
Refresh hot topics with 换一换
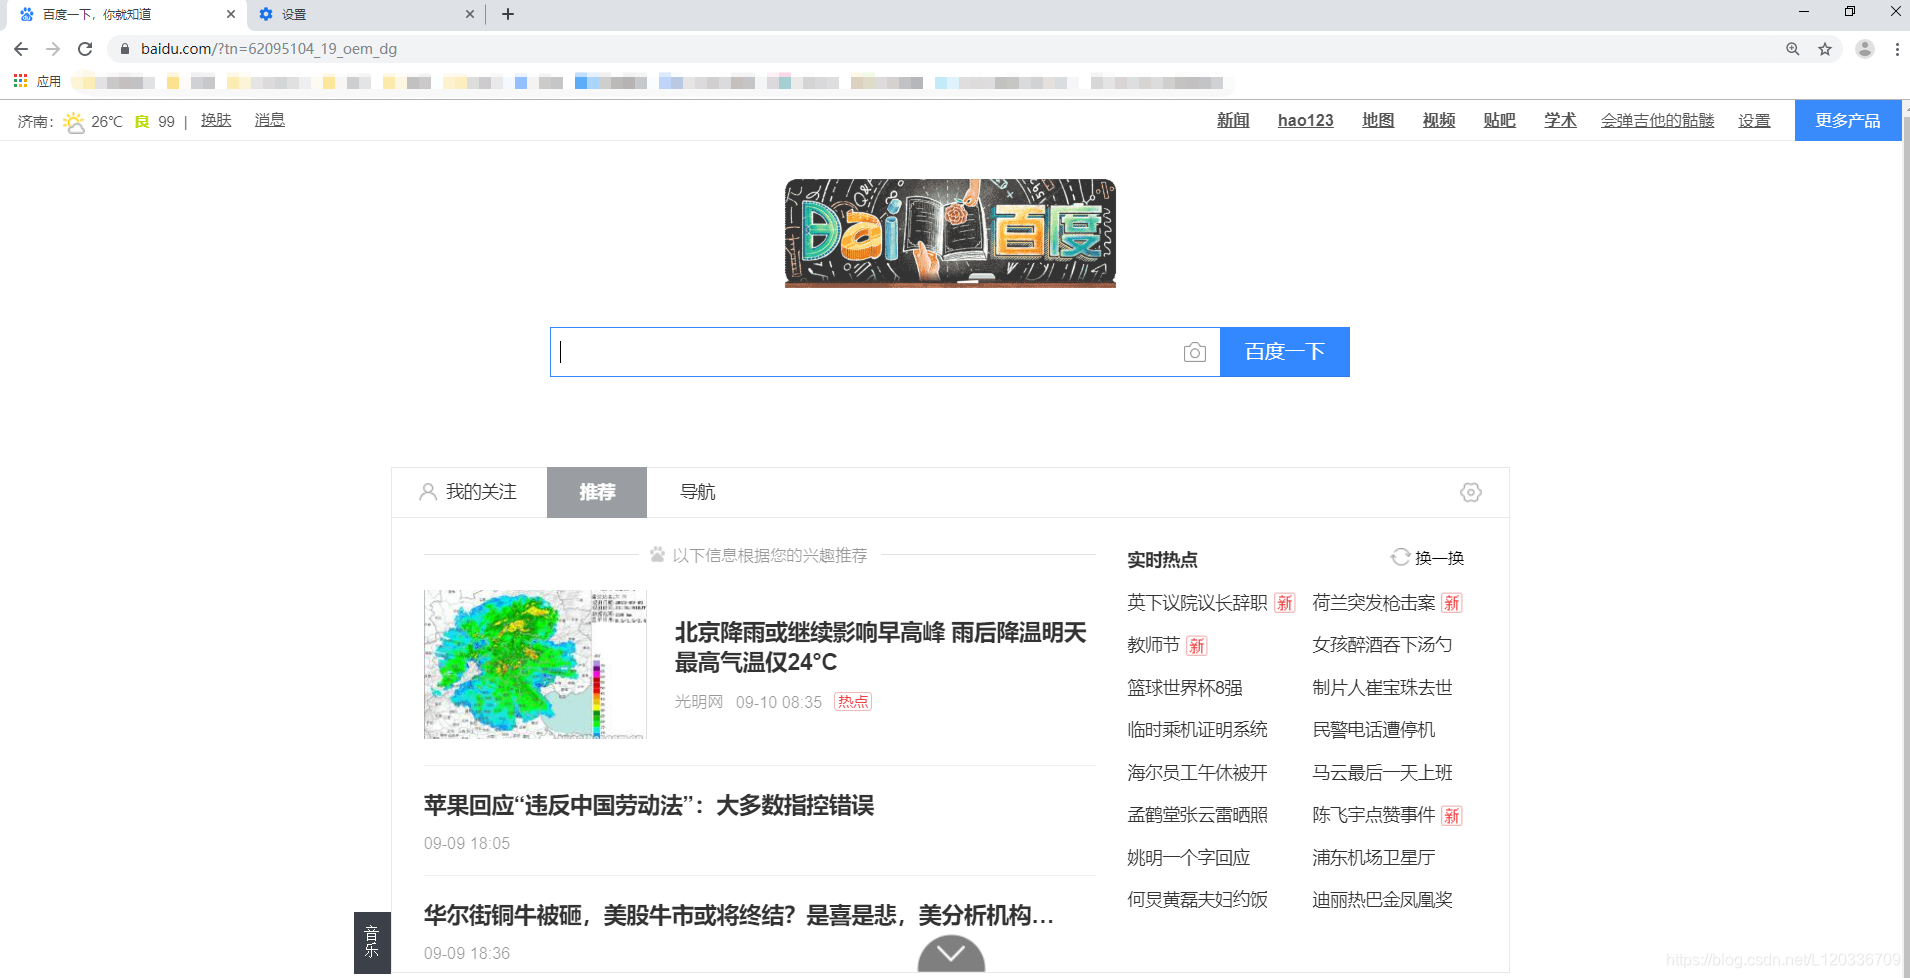[1427, 558]
